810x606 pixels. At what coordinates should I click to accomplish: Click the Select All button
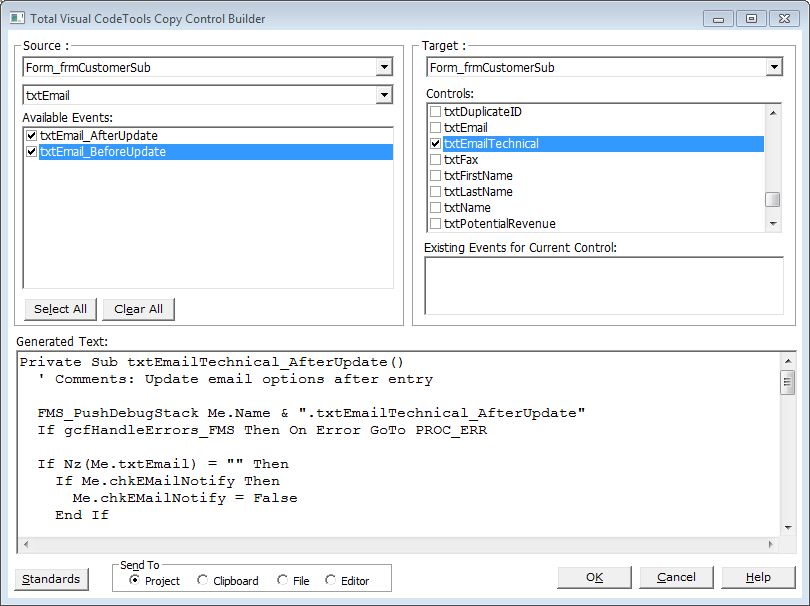[x=60, y=309]
